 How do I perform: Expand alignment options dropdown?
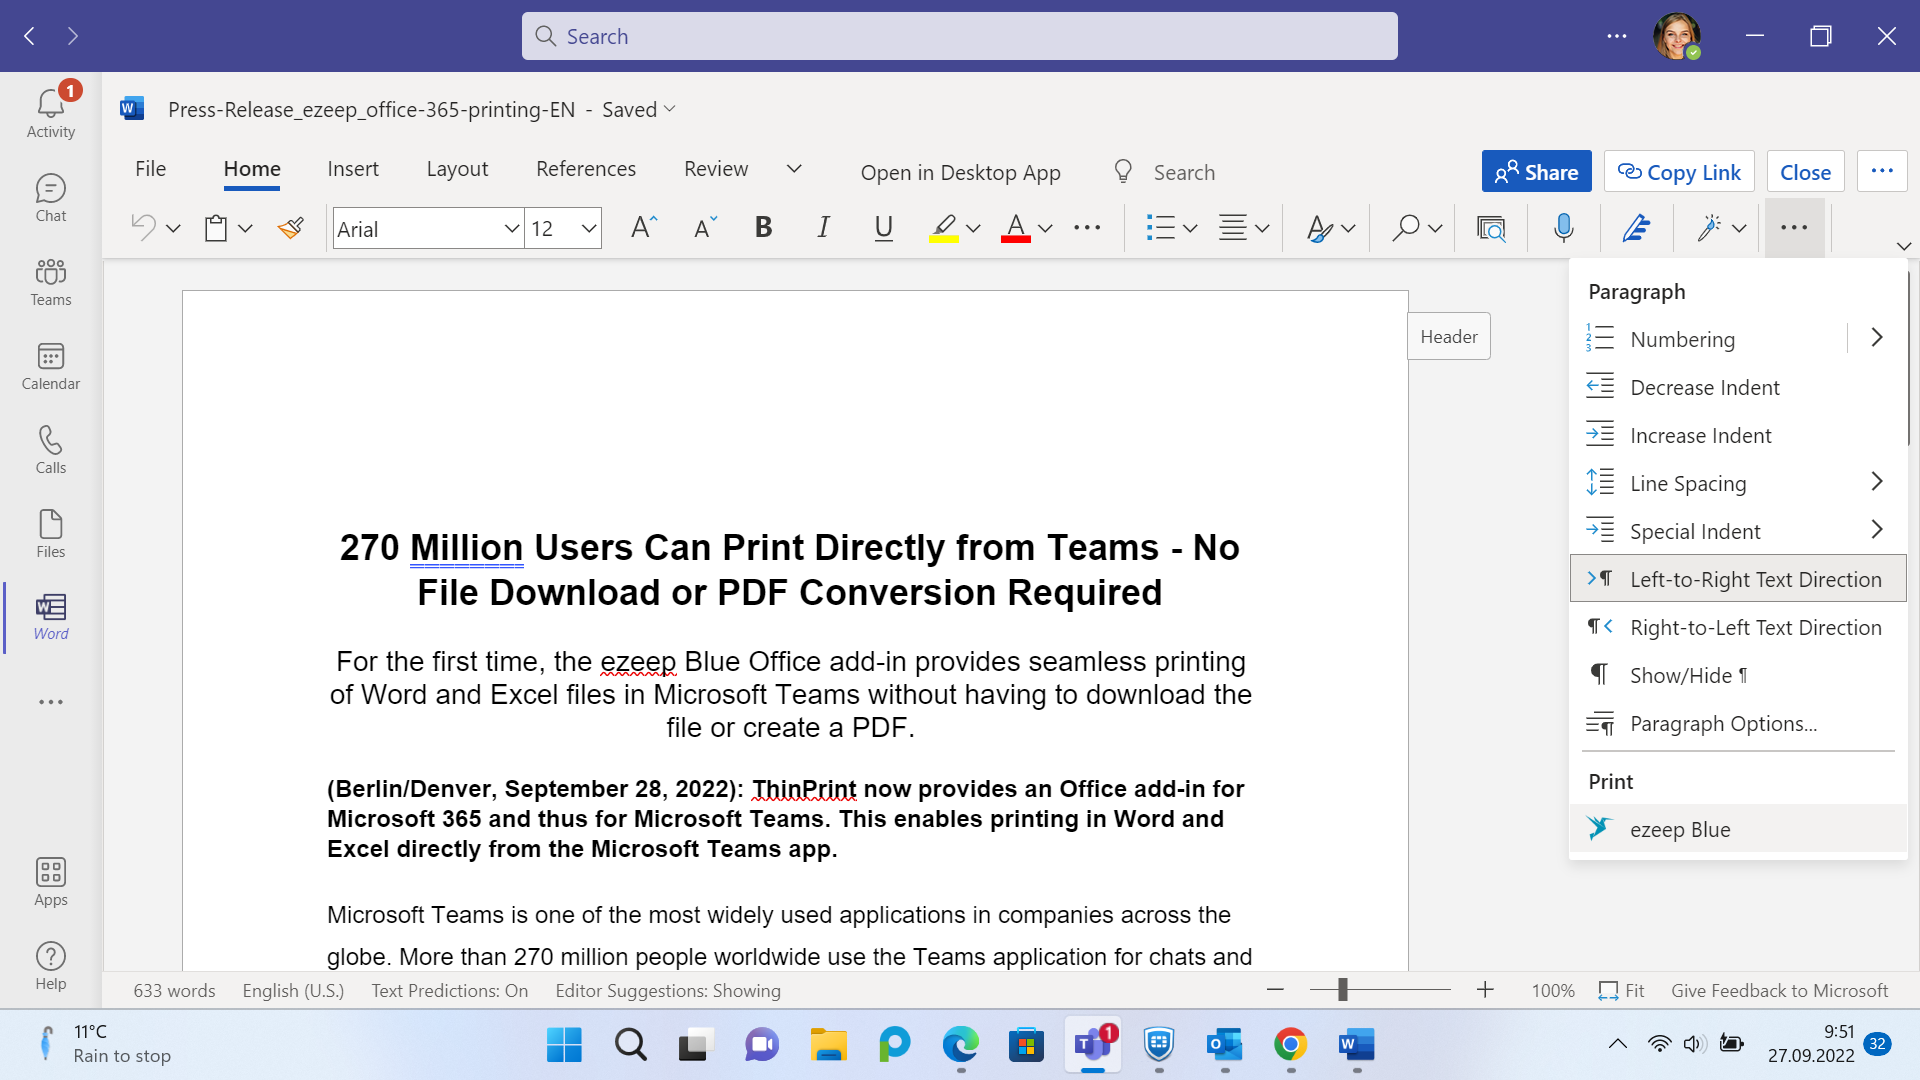tap(1262, 229)
